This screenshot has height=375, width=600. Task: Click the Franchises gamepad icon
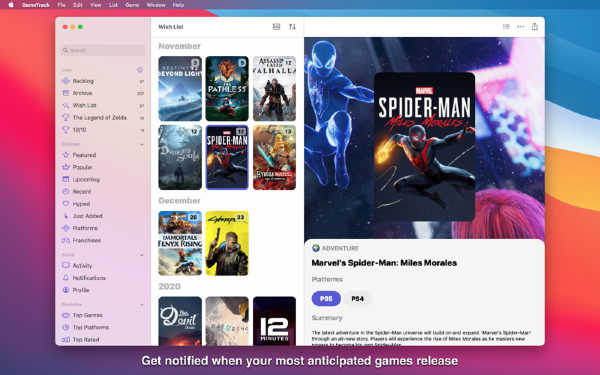coord(66,240)
